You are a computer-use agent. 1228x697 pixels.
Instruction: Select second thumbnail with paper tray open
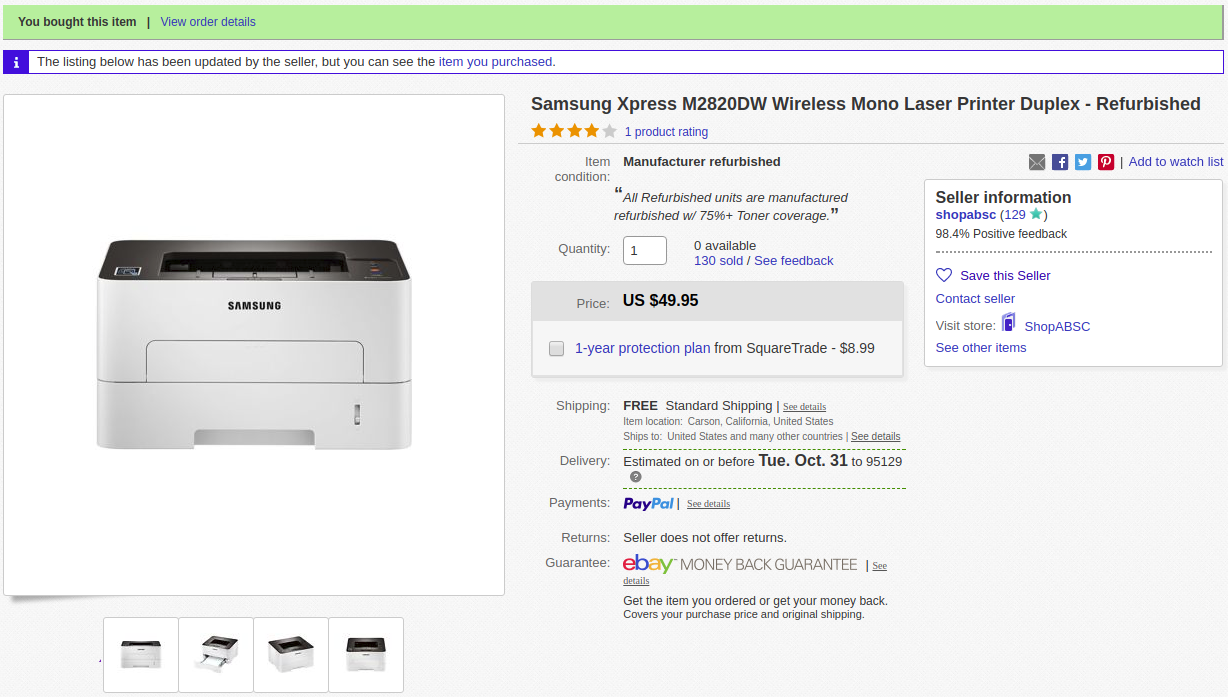[216, 654]
